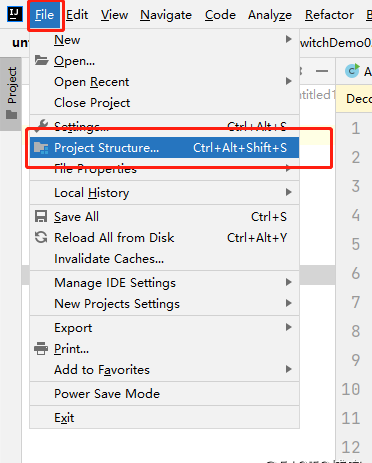Click the IntelliJ IDEA logo icon
372x463 pixels.
coord(15,14)
